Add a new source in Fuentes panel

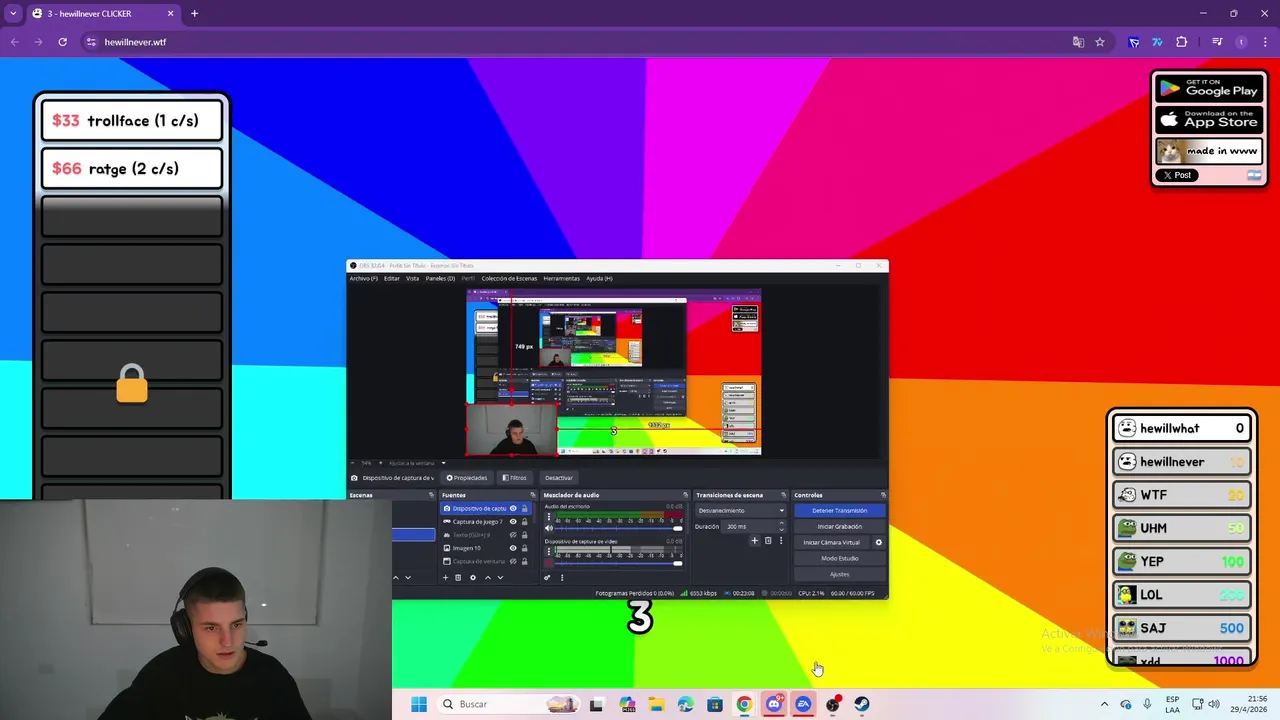tap(445, 577)
